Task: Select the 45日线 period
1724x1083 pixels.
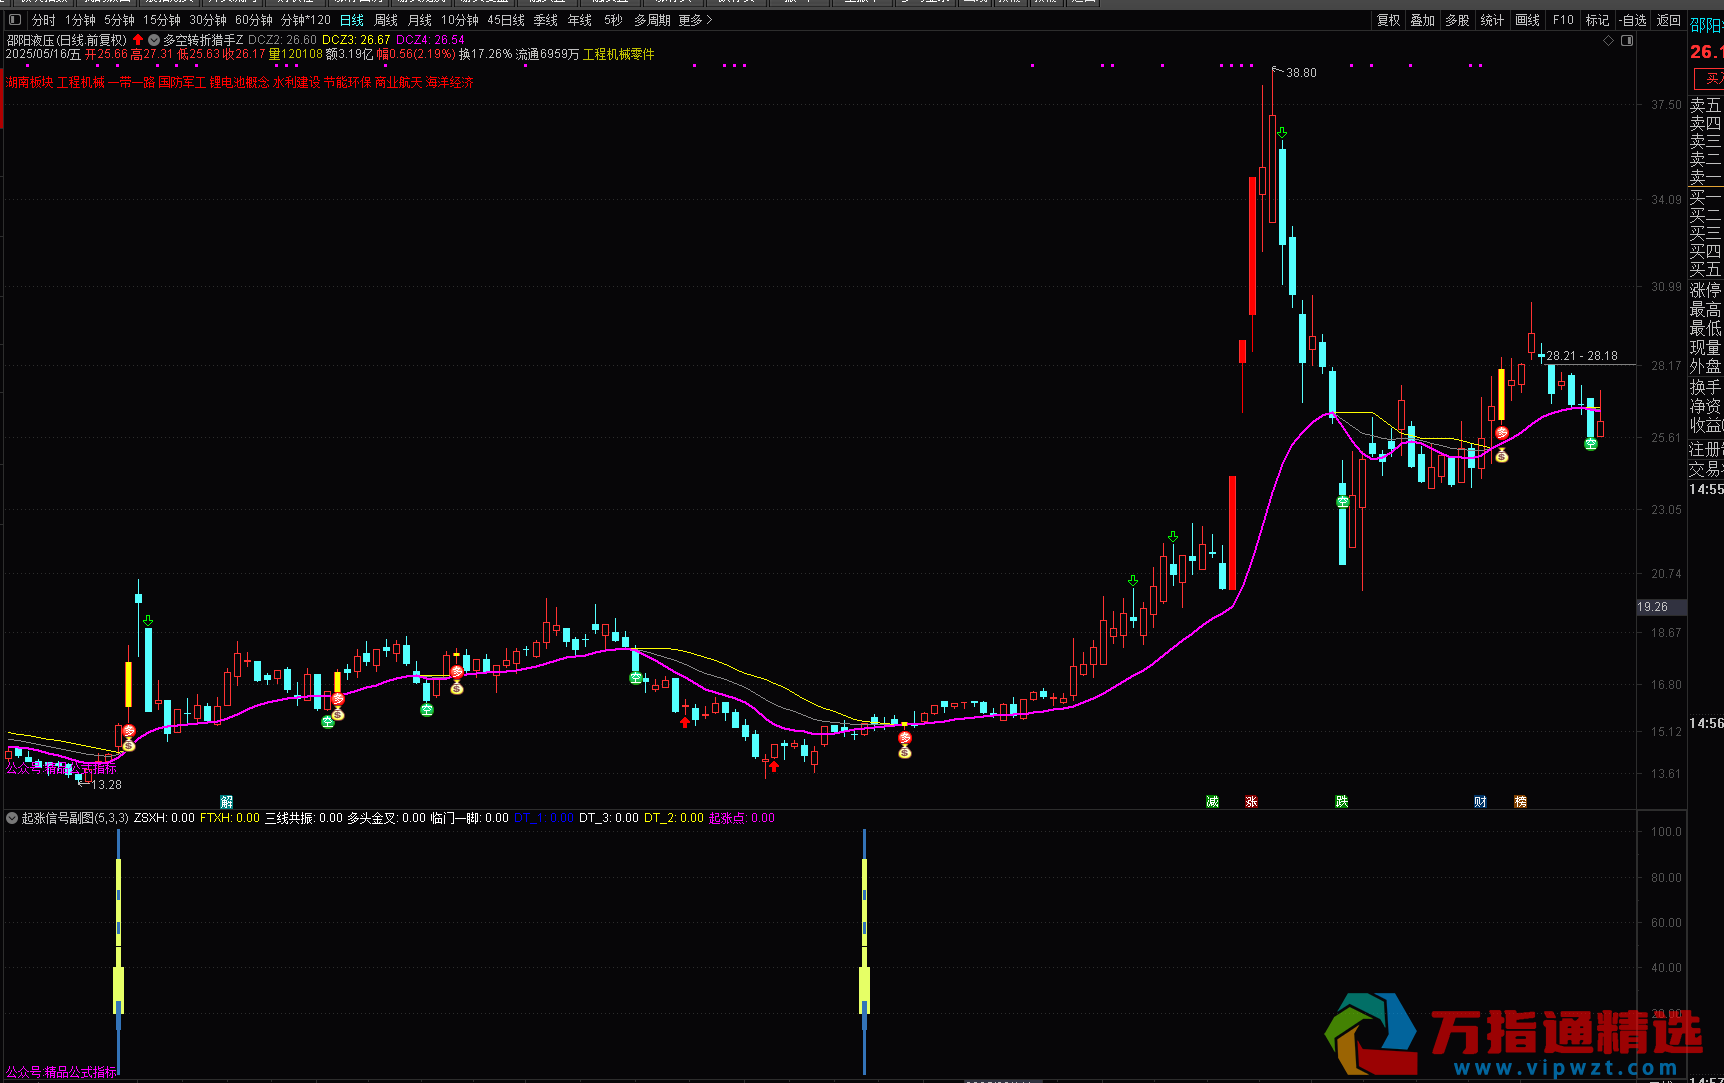Action: [506, 20]
